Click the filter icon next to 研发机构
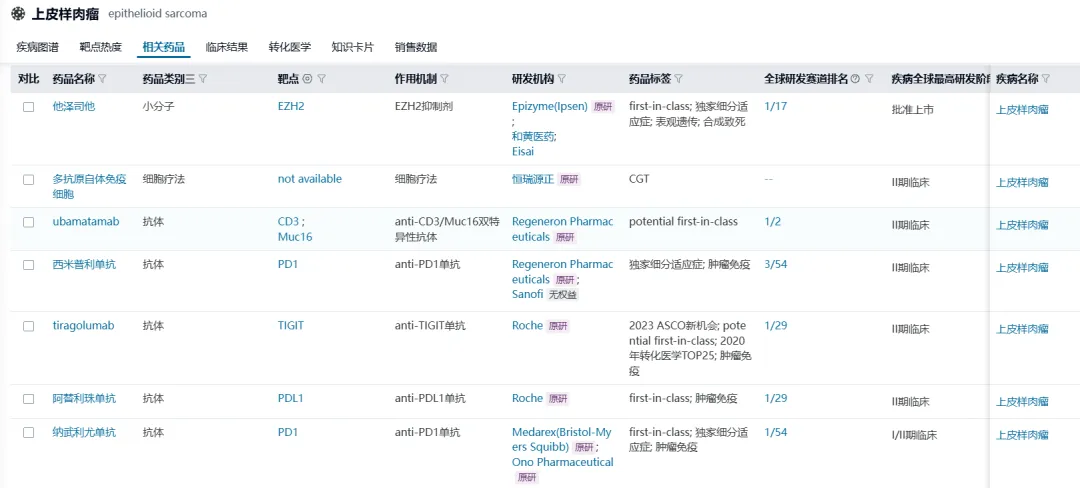This screenshot has width=1080, height=488. click(x=562, y=79)
